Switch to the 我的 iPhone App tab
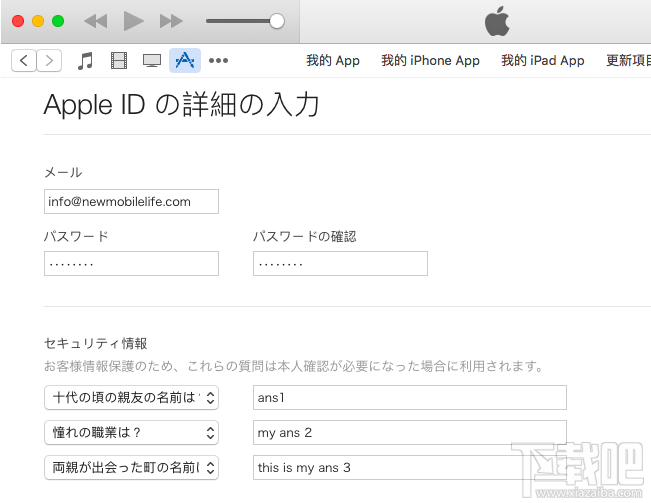This screenshot has height=503, width=651. [431, 61]
